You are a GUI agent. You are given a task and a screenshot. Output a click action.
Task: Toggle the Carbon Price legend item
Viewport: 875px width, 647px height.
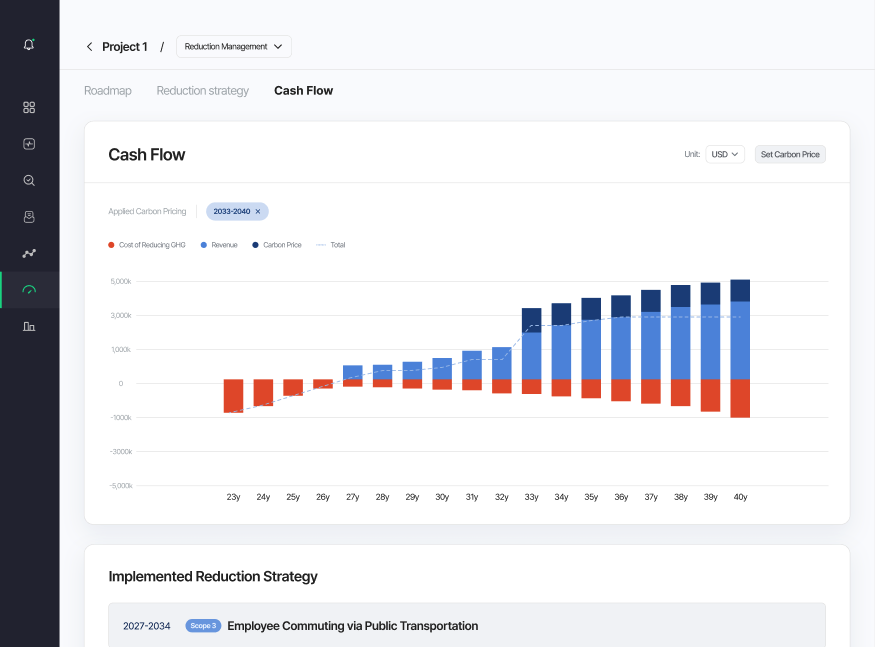pyautogui.click(x=277, y=245)
